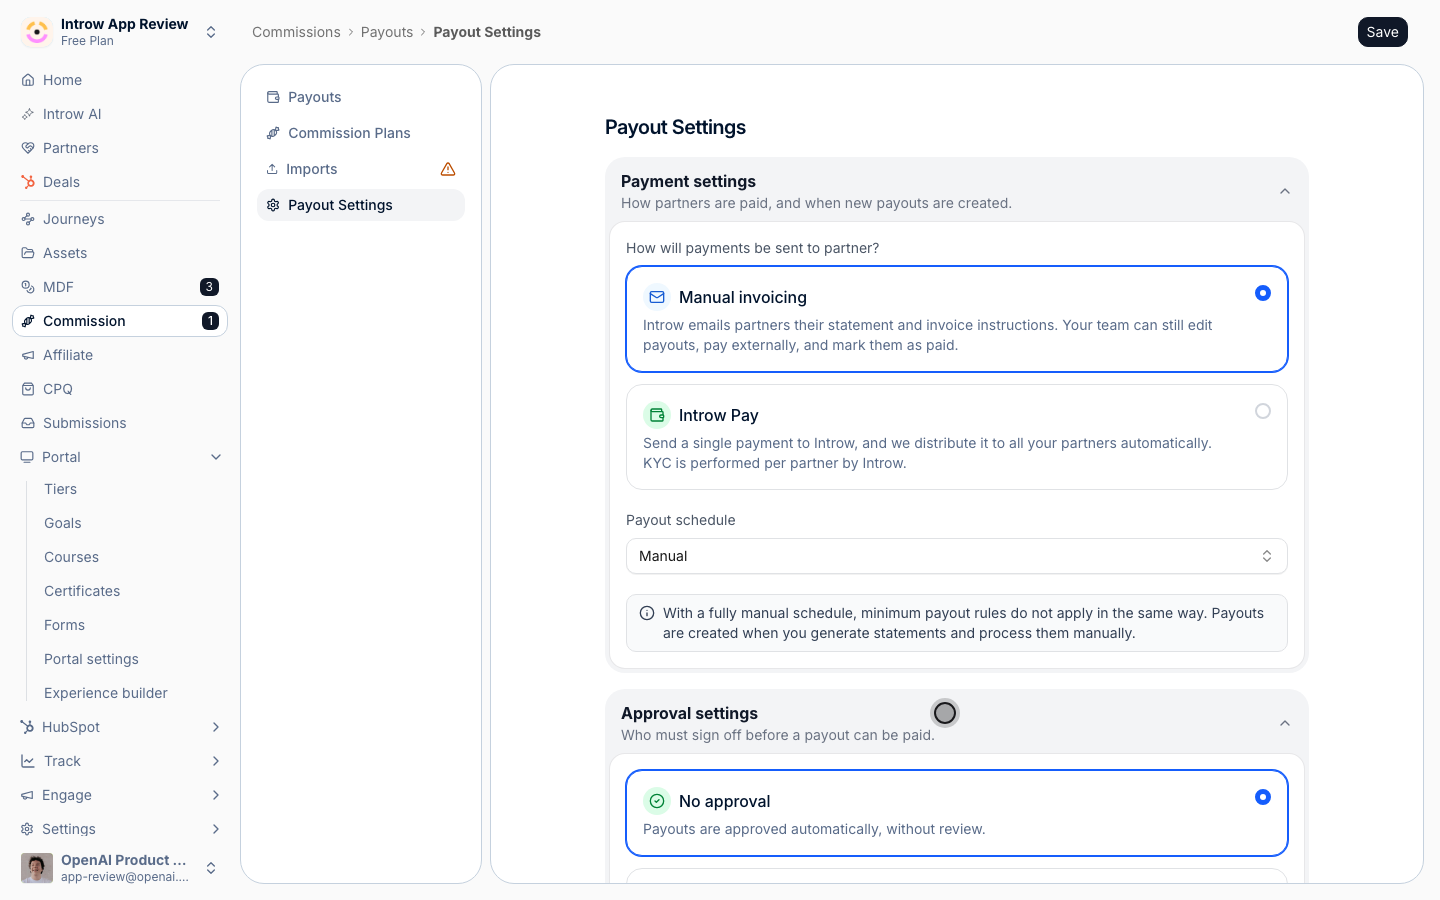This screenshot has width=1440, height=900.
Task: Click the Imports warning triangle icon
Action: coord(448,169)
